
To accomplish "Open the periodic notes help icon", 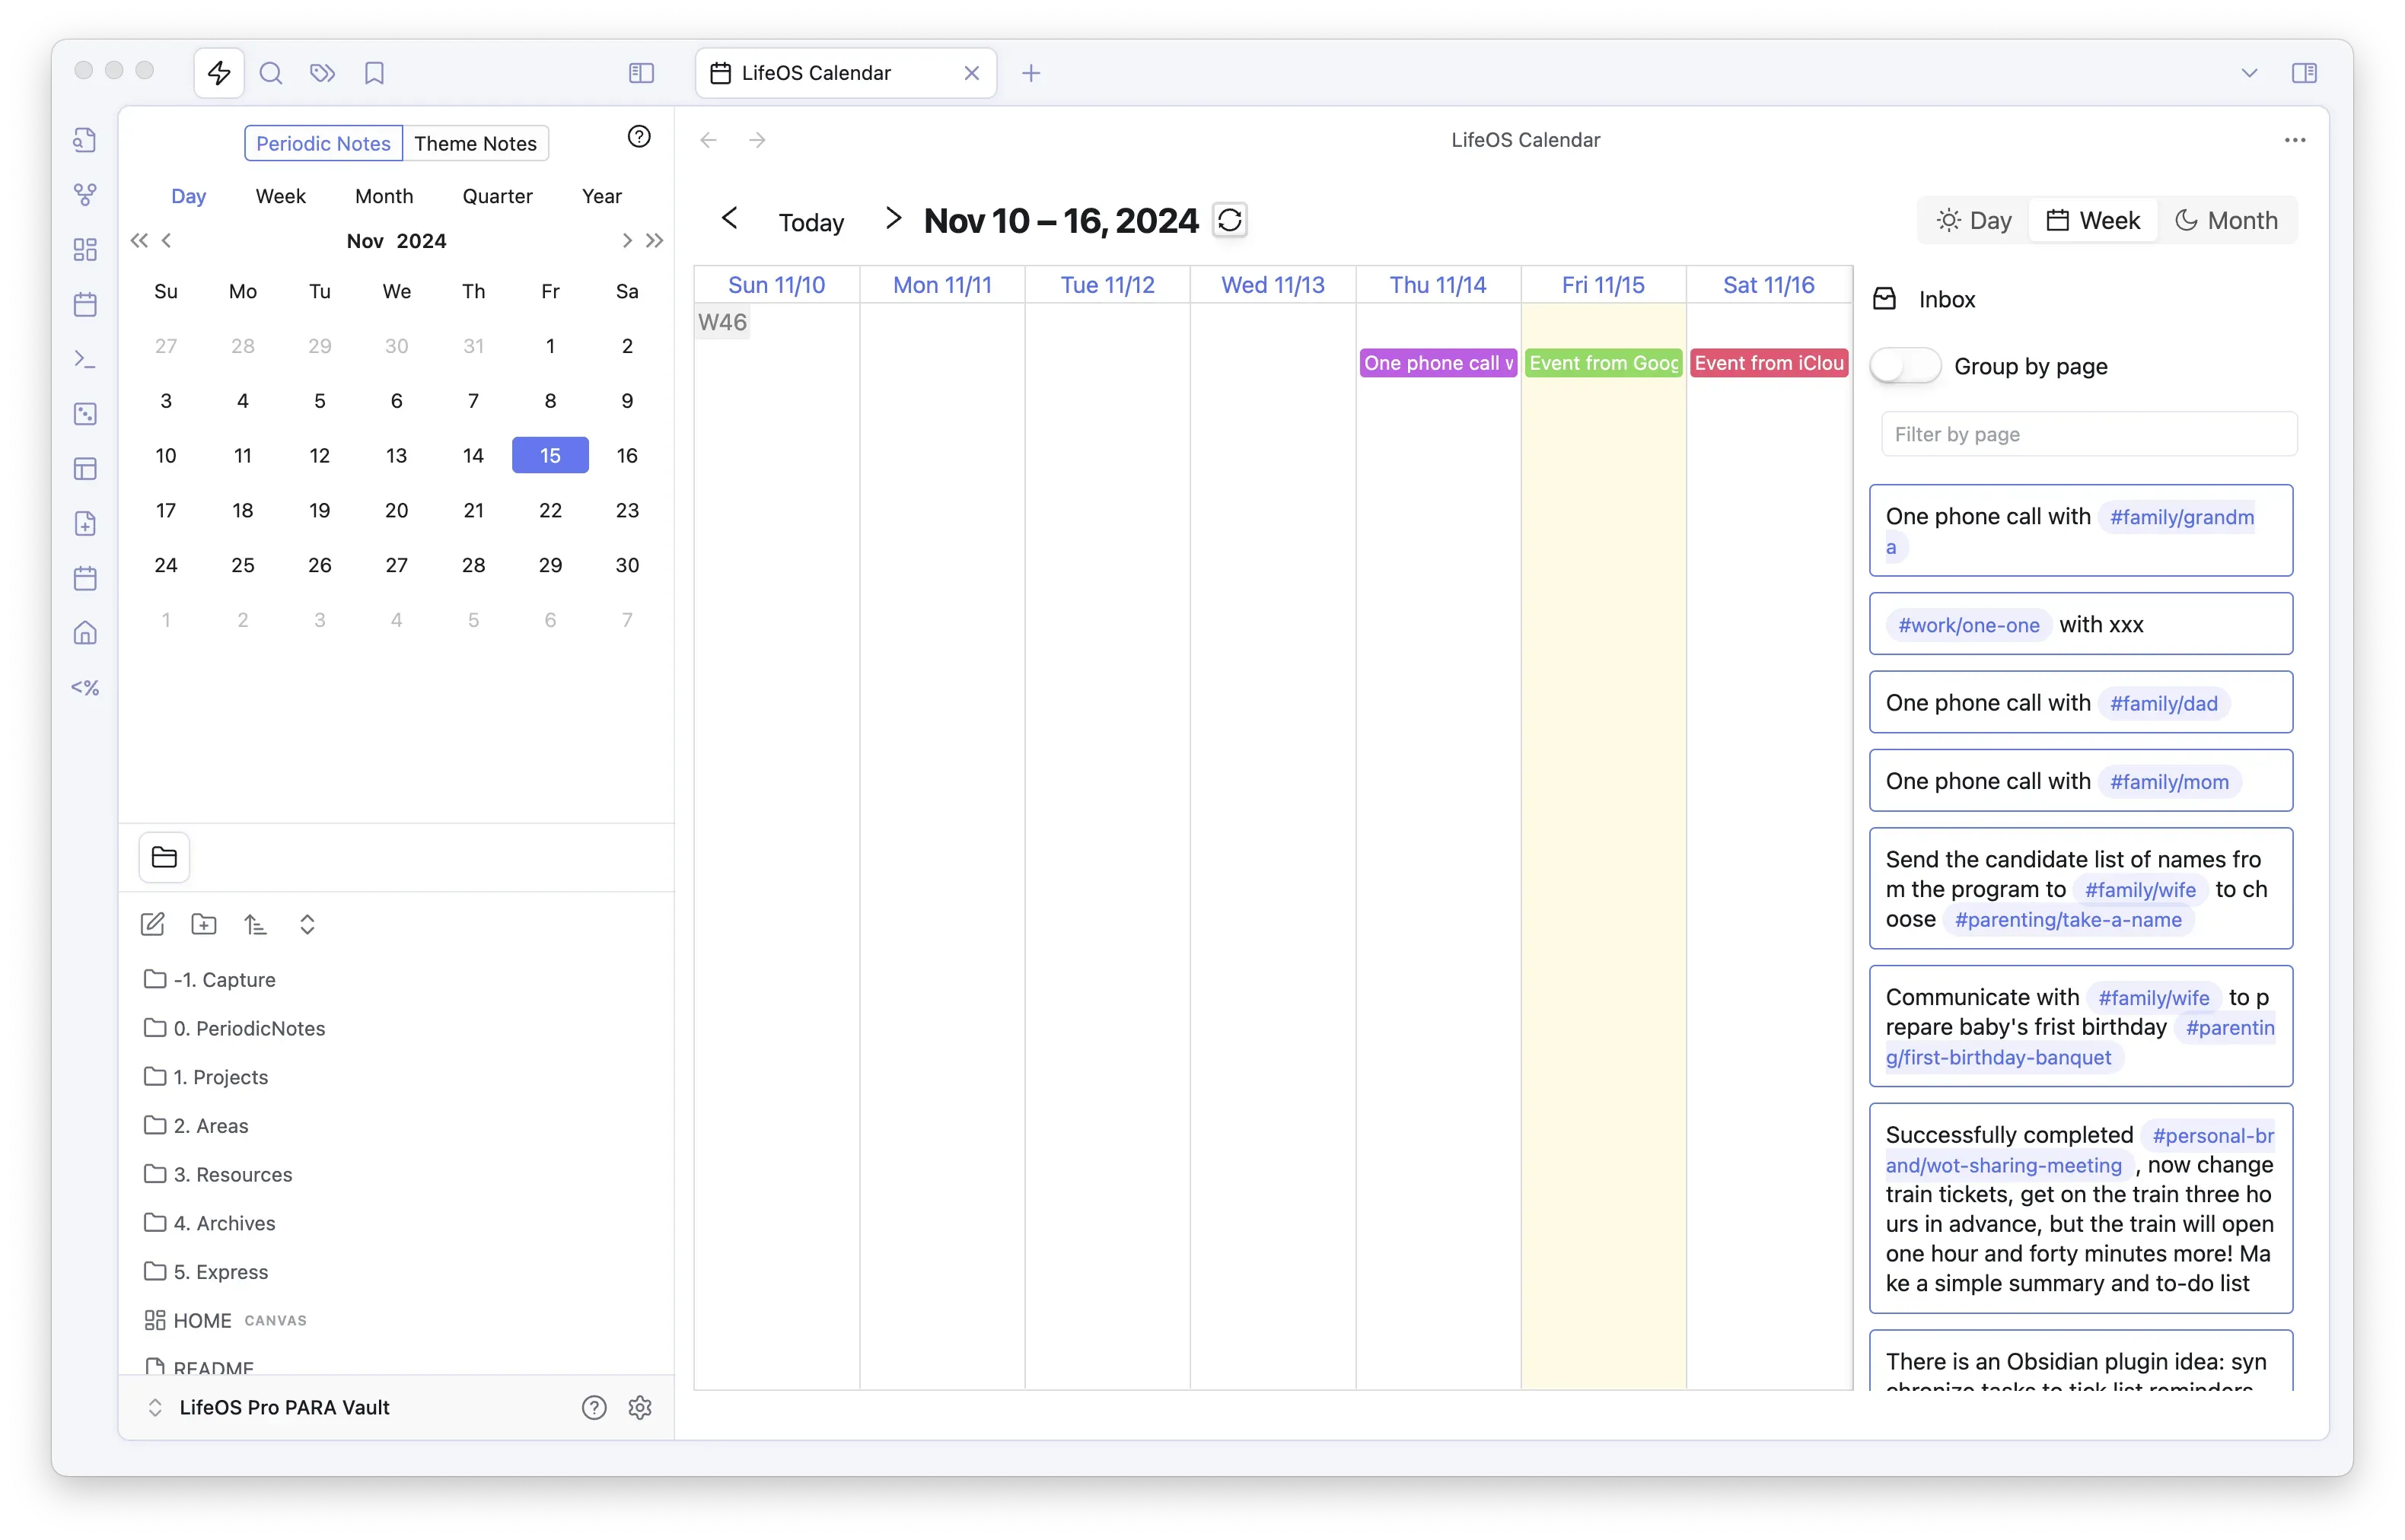I will click(639, 137).
